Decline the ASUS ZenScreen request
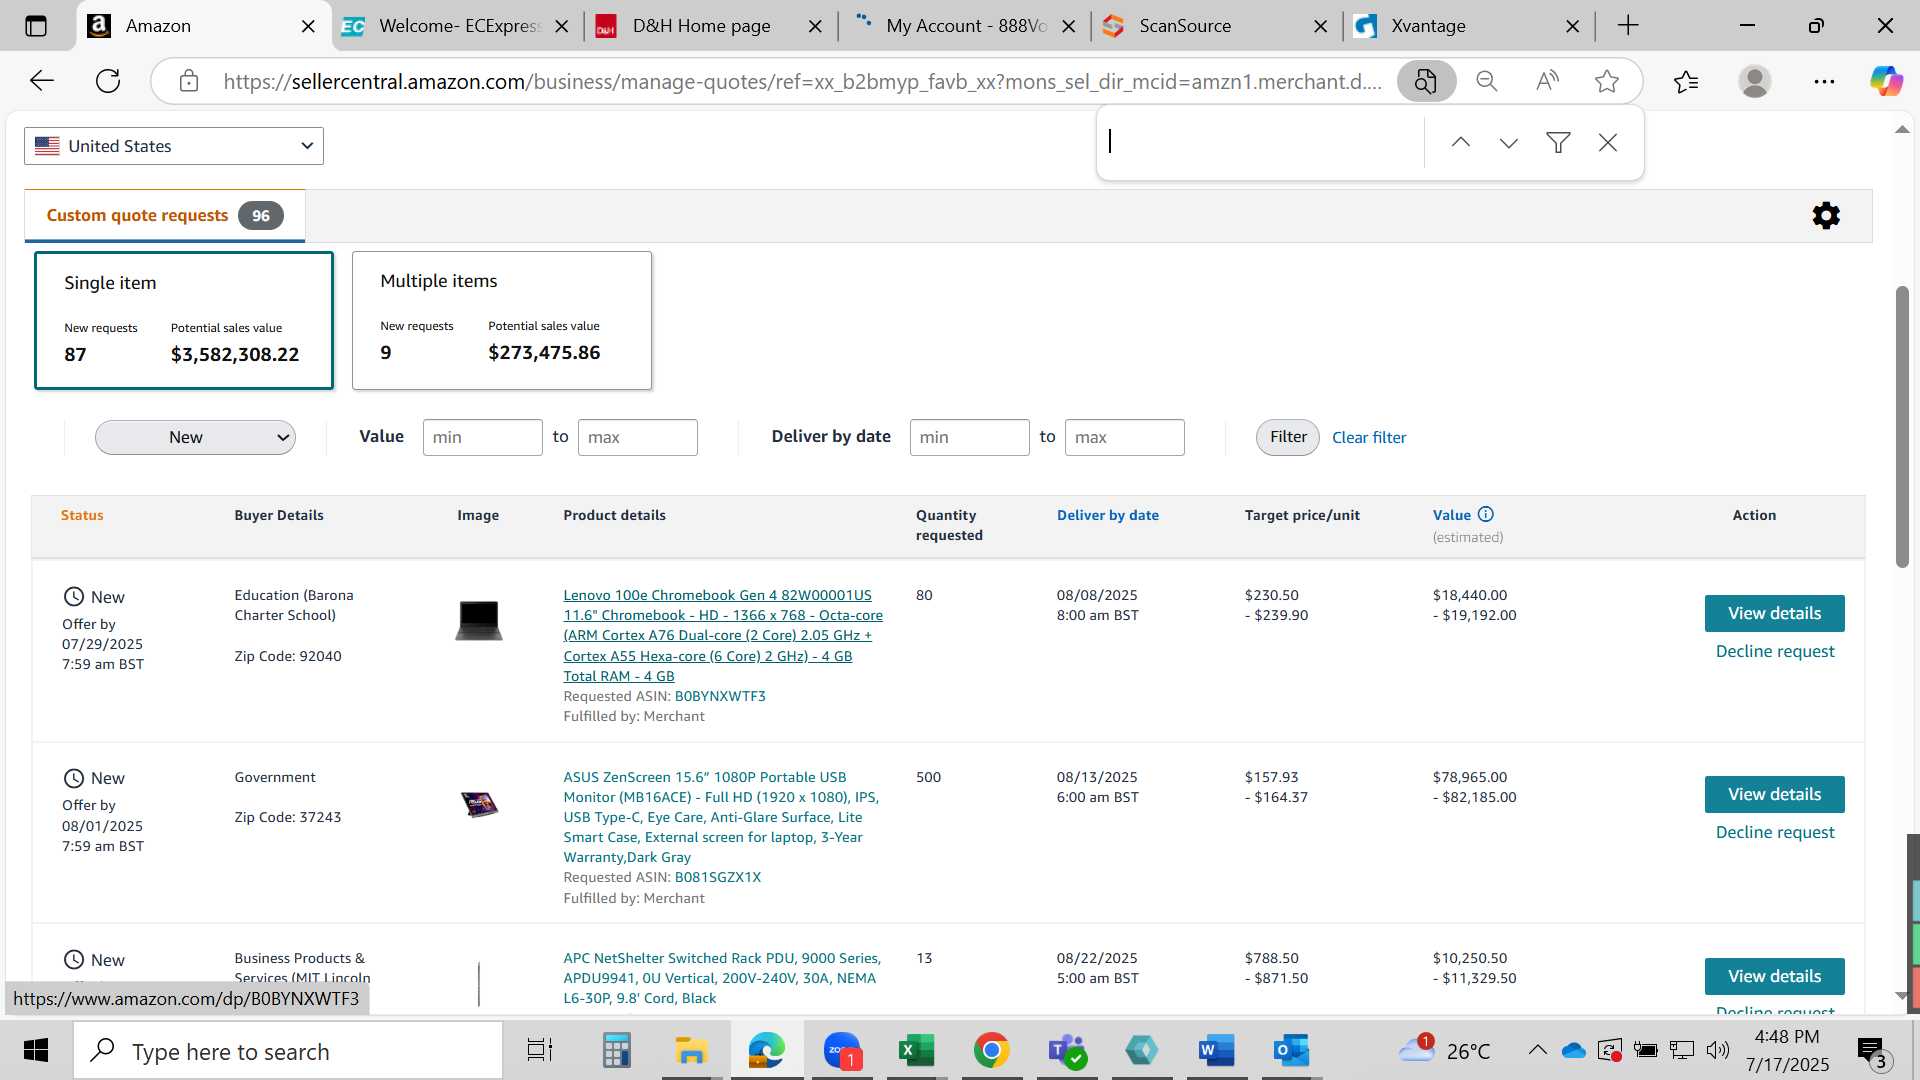Image resolution: width=1920 pixels, height=1080 pixels. [x=1775, y=832]
